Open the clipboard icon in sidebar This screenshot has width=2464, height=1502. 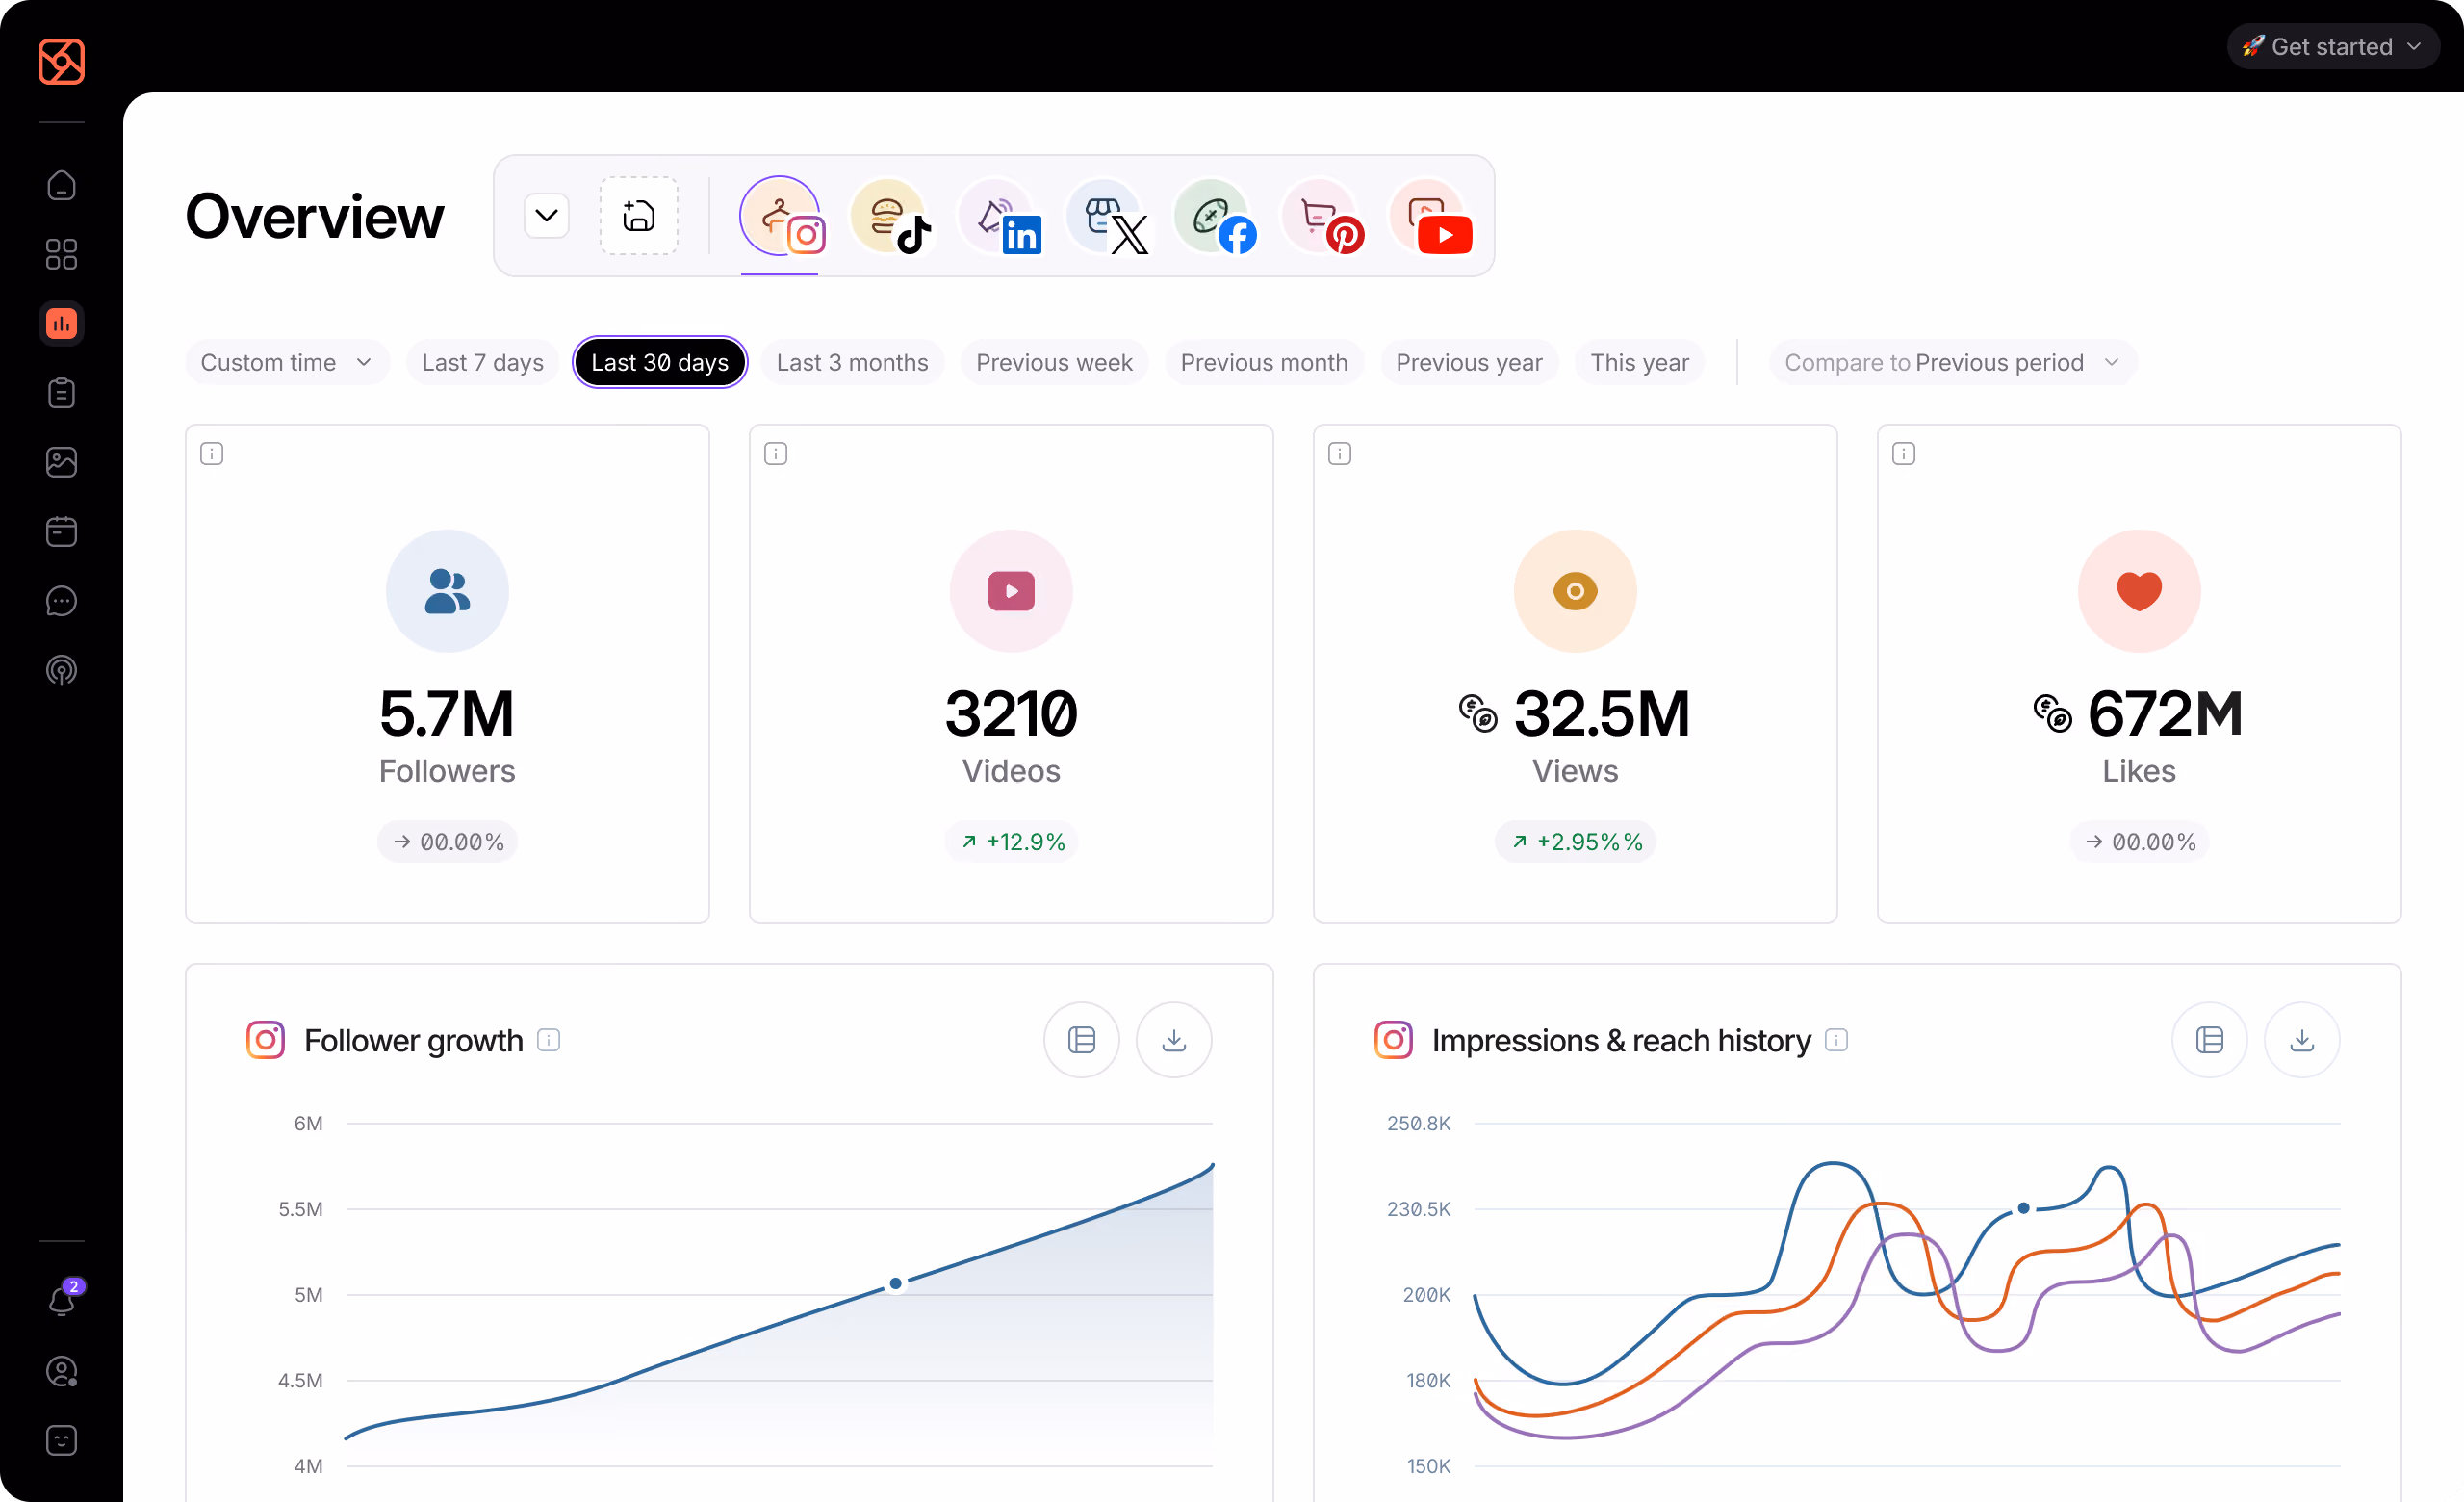[61, 393]
